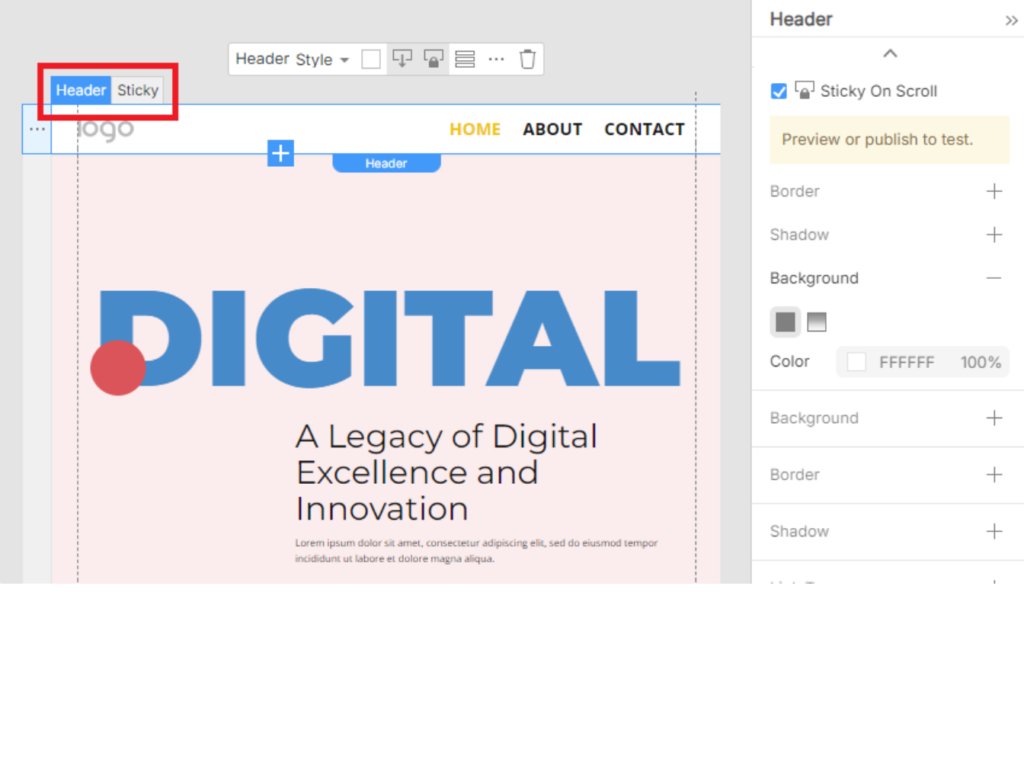This screenshot has width=1024, height=762.
Task: Delete header using the trash icon
Action: click(528, 59)
